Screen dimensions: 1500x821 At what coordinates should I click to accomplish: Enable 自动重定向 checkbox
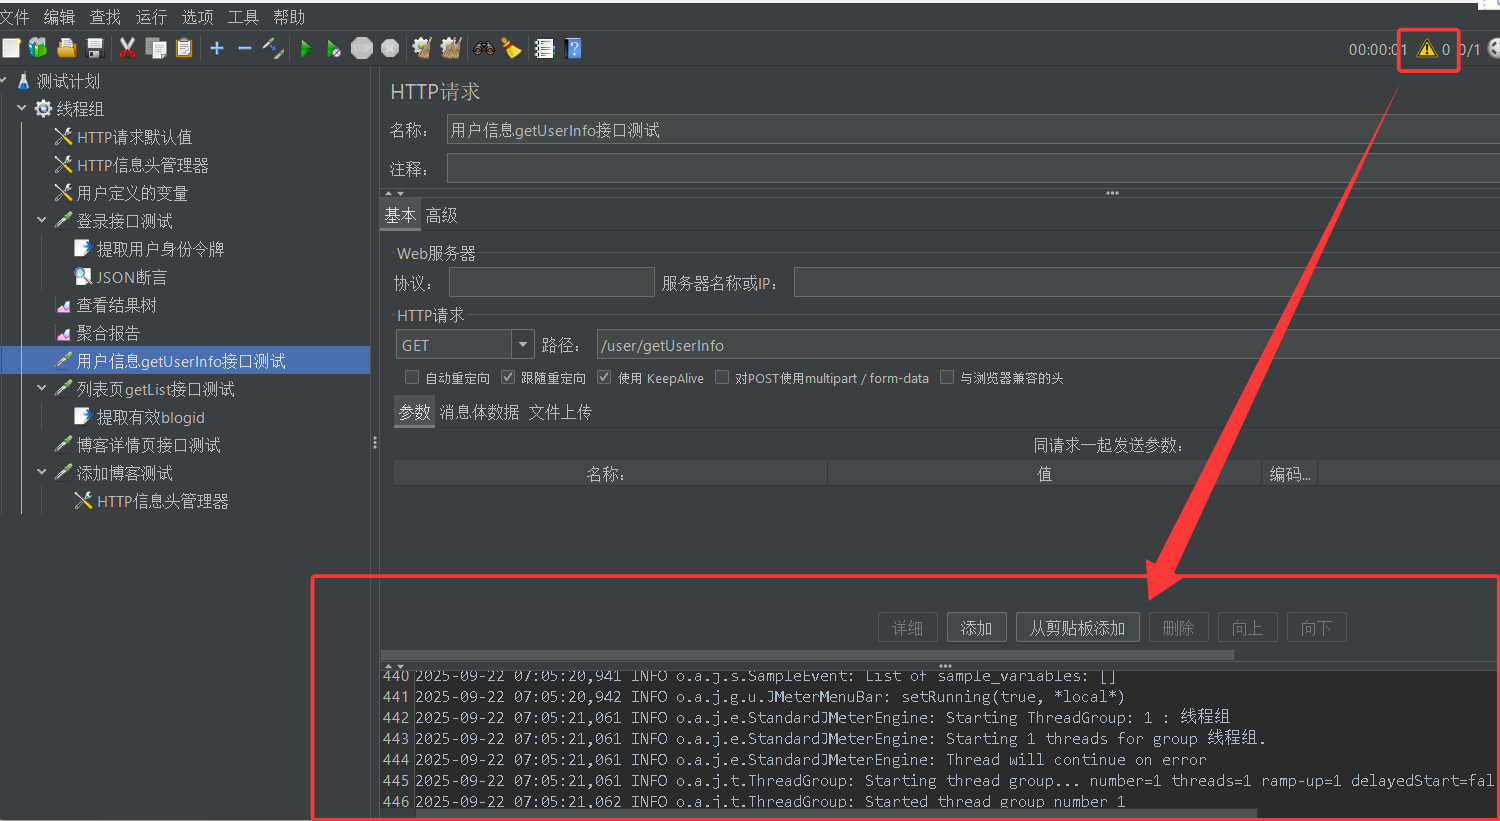412,377
